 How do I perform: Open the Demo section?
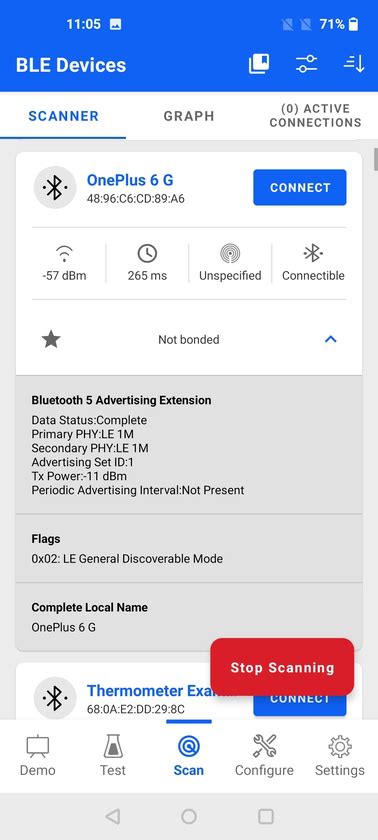tap(37, 756)
